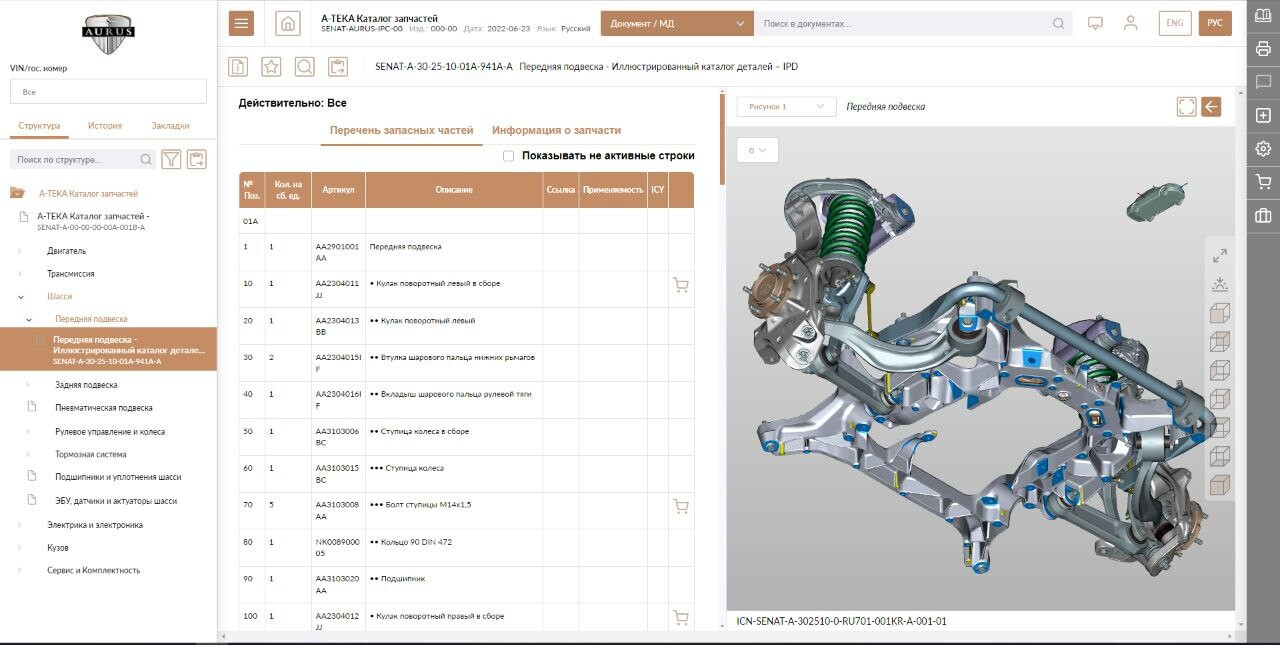This screenshot has width=1280, height=645.
Task: Open the comments icon in the right sidebar
Action: pos(1263,82)
